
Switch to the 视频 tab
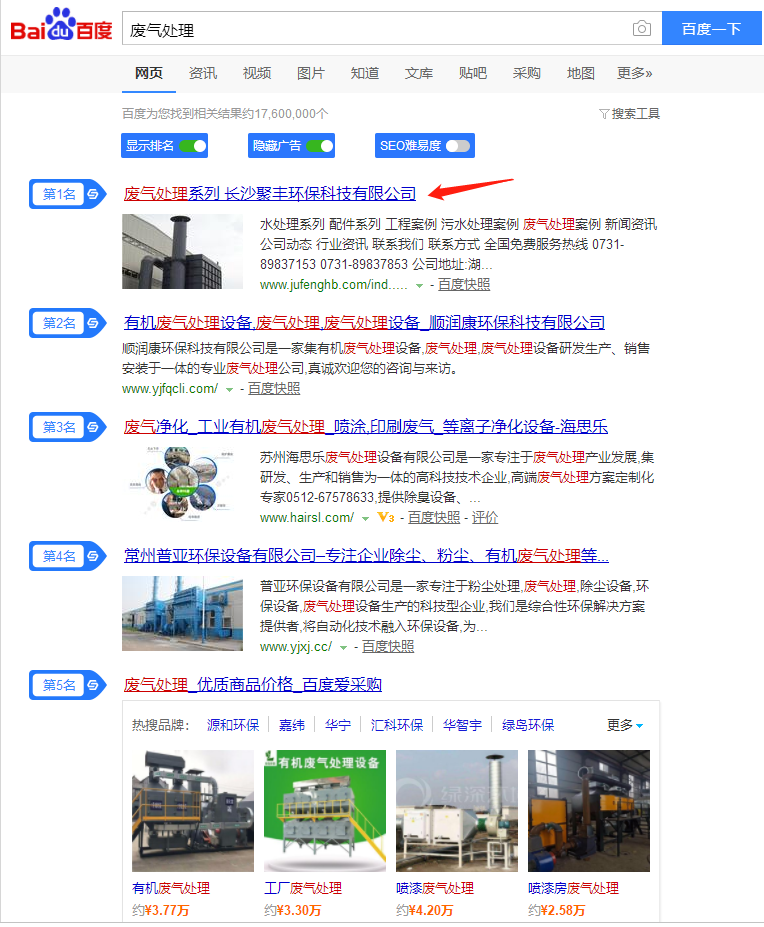tap(257, 73)
